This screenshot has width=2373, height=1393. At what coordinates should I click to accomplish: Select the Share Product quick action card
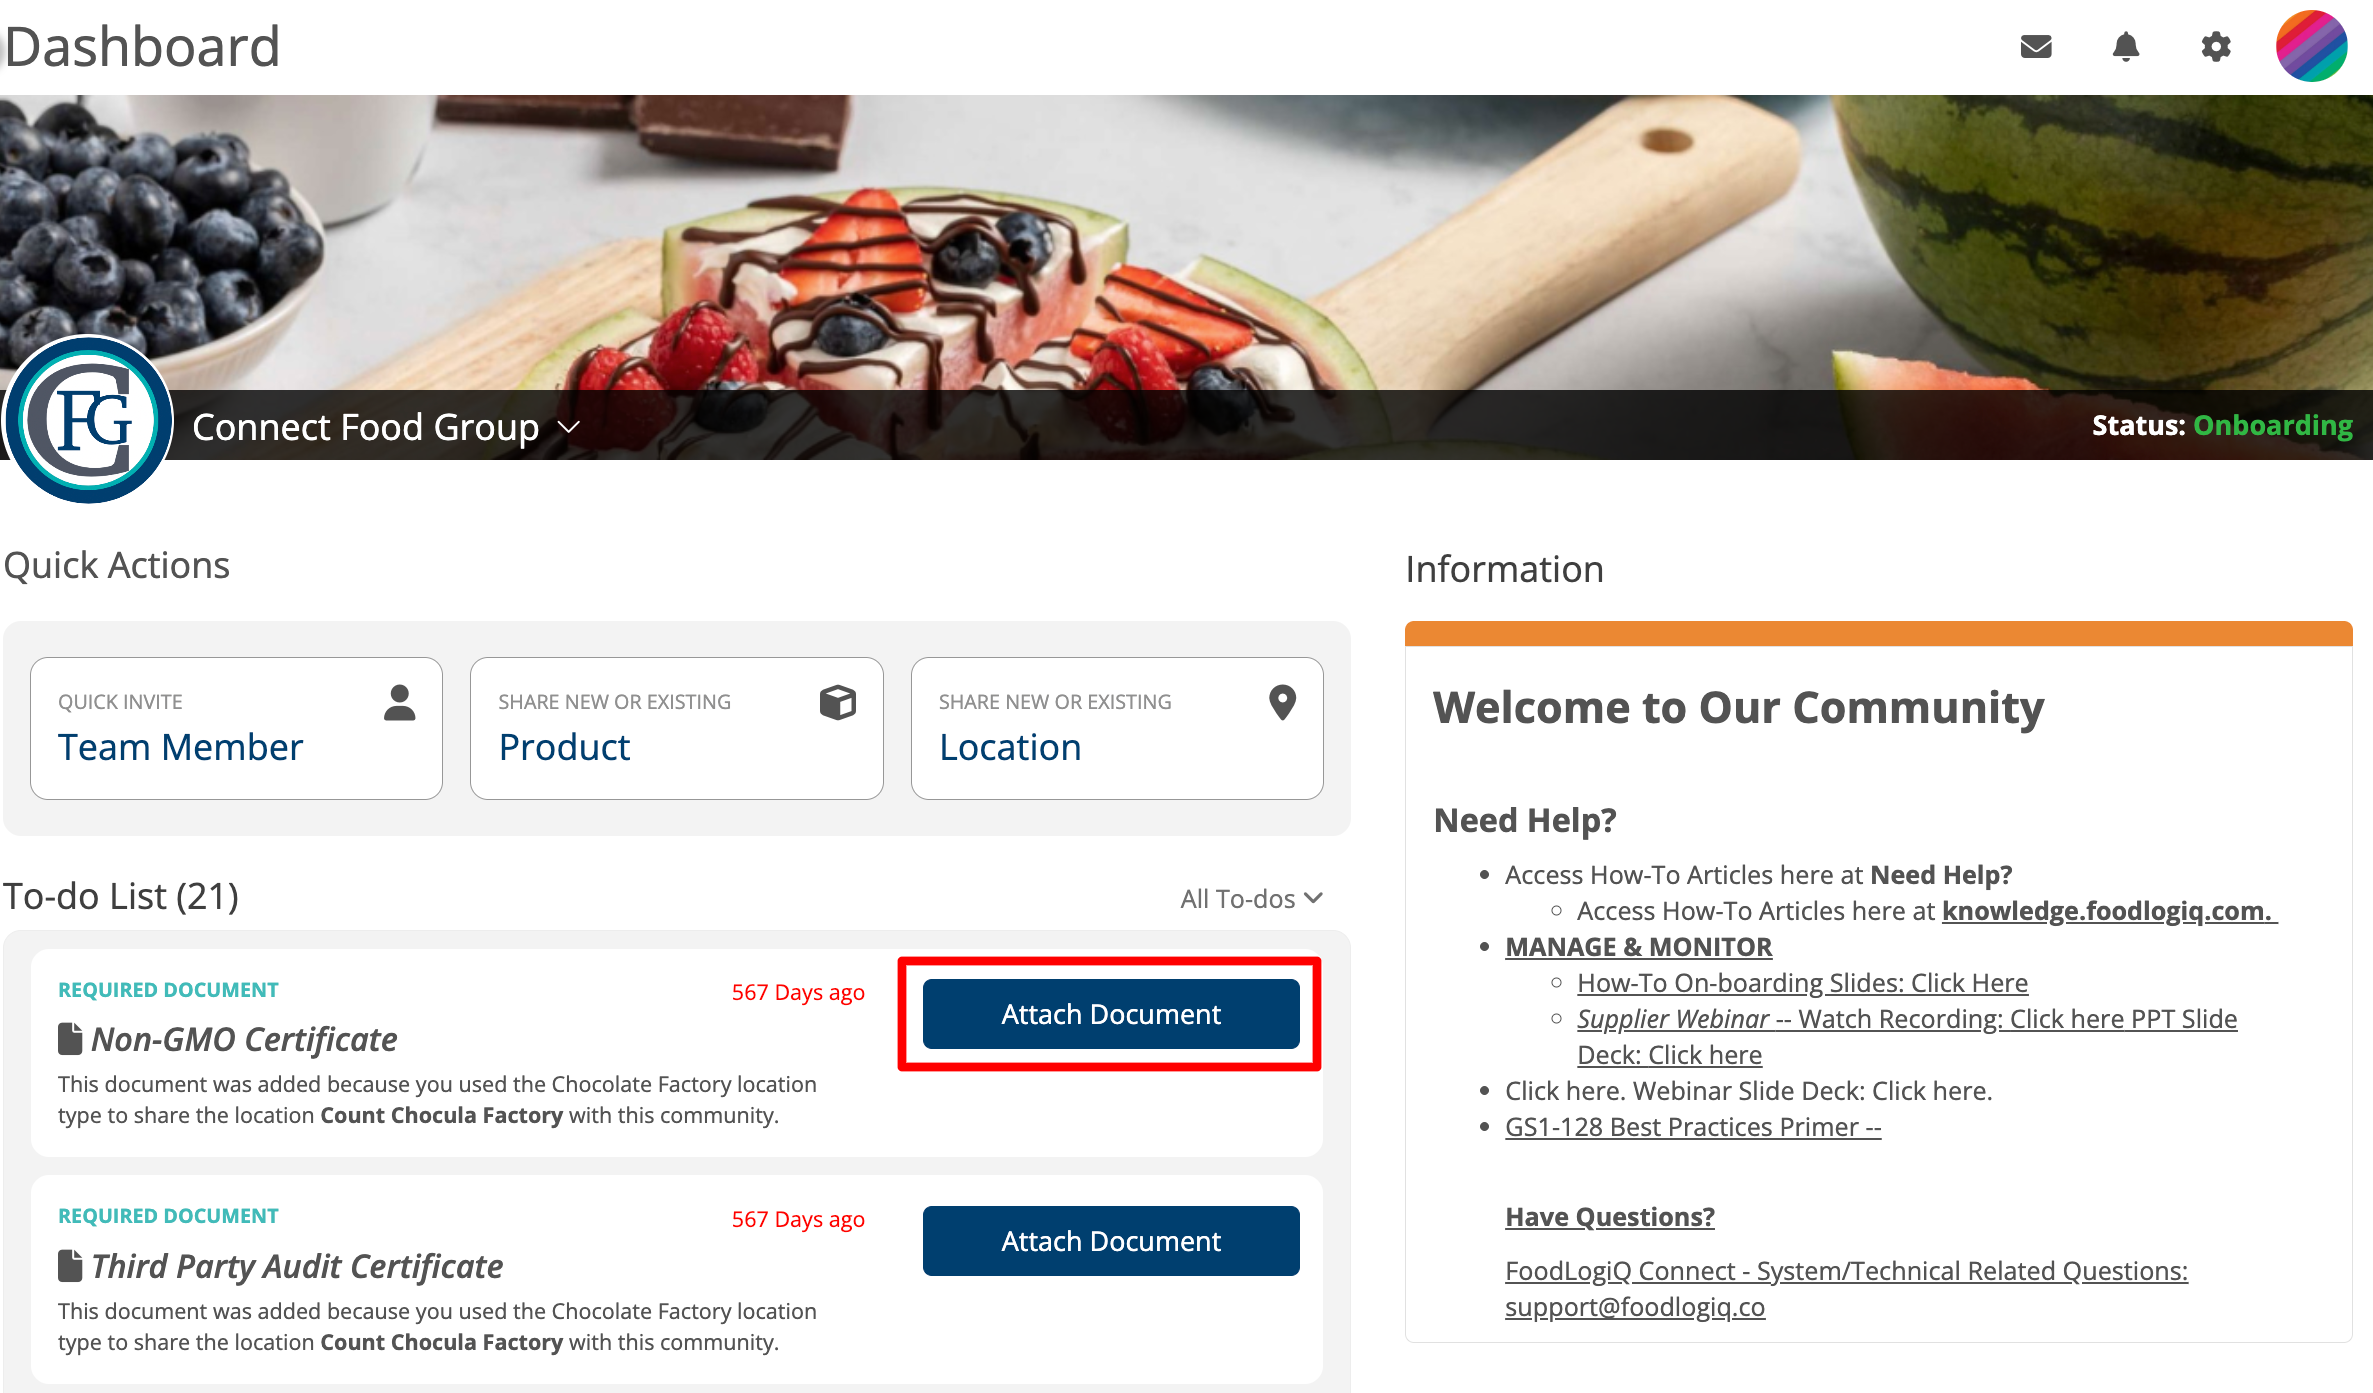(677, 728)
